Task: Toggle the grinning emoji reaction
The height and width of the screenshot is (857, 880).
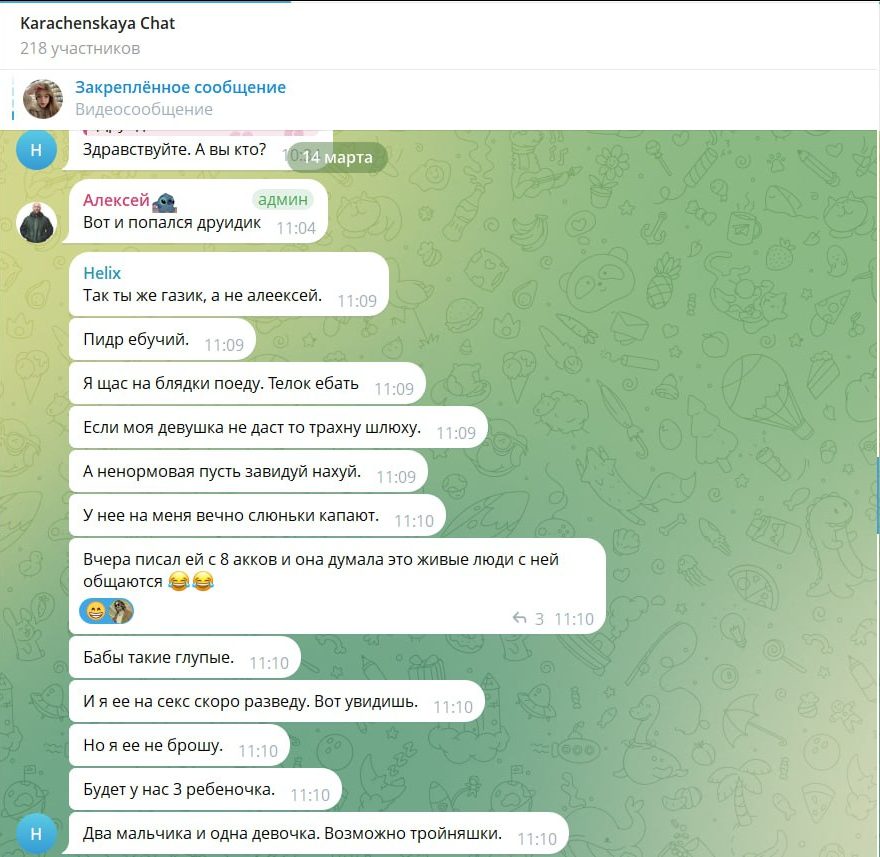Action: tap(95, 611)
